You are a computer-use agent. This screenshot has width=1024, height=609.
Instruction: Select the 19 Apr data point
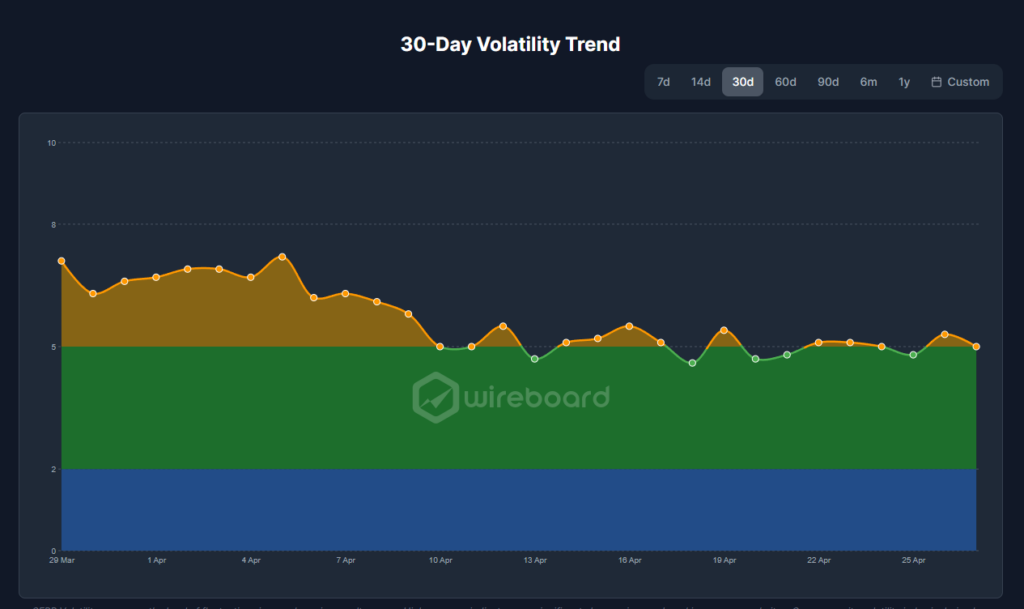724,331
